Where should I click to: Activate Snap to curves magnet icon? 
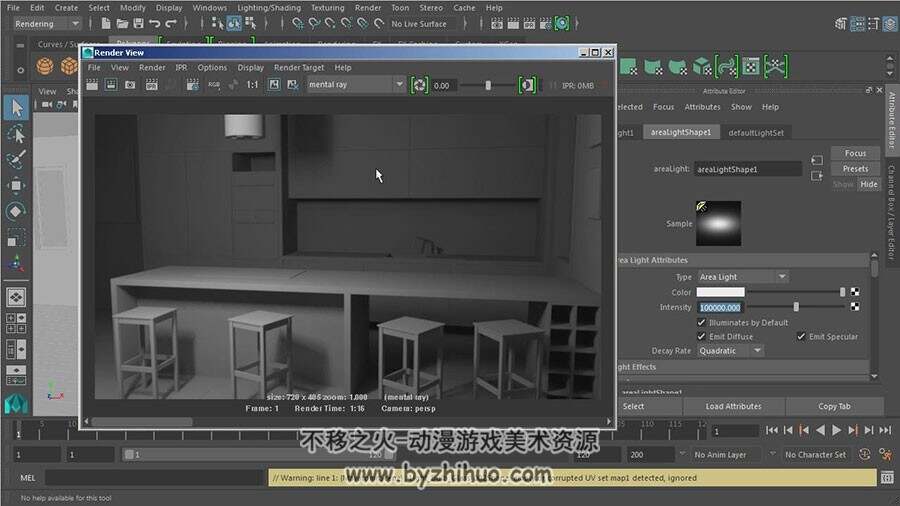314,24
